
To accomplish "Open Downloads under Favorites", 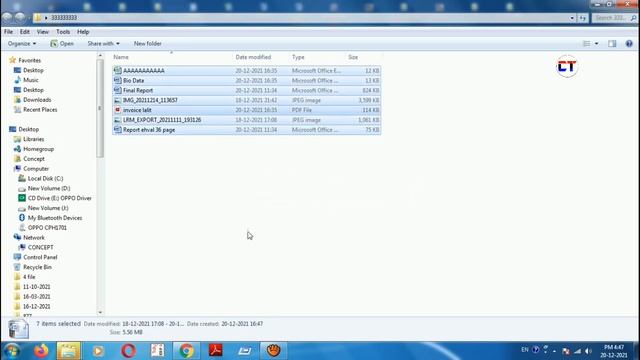I will [x=37, y=100].
